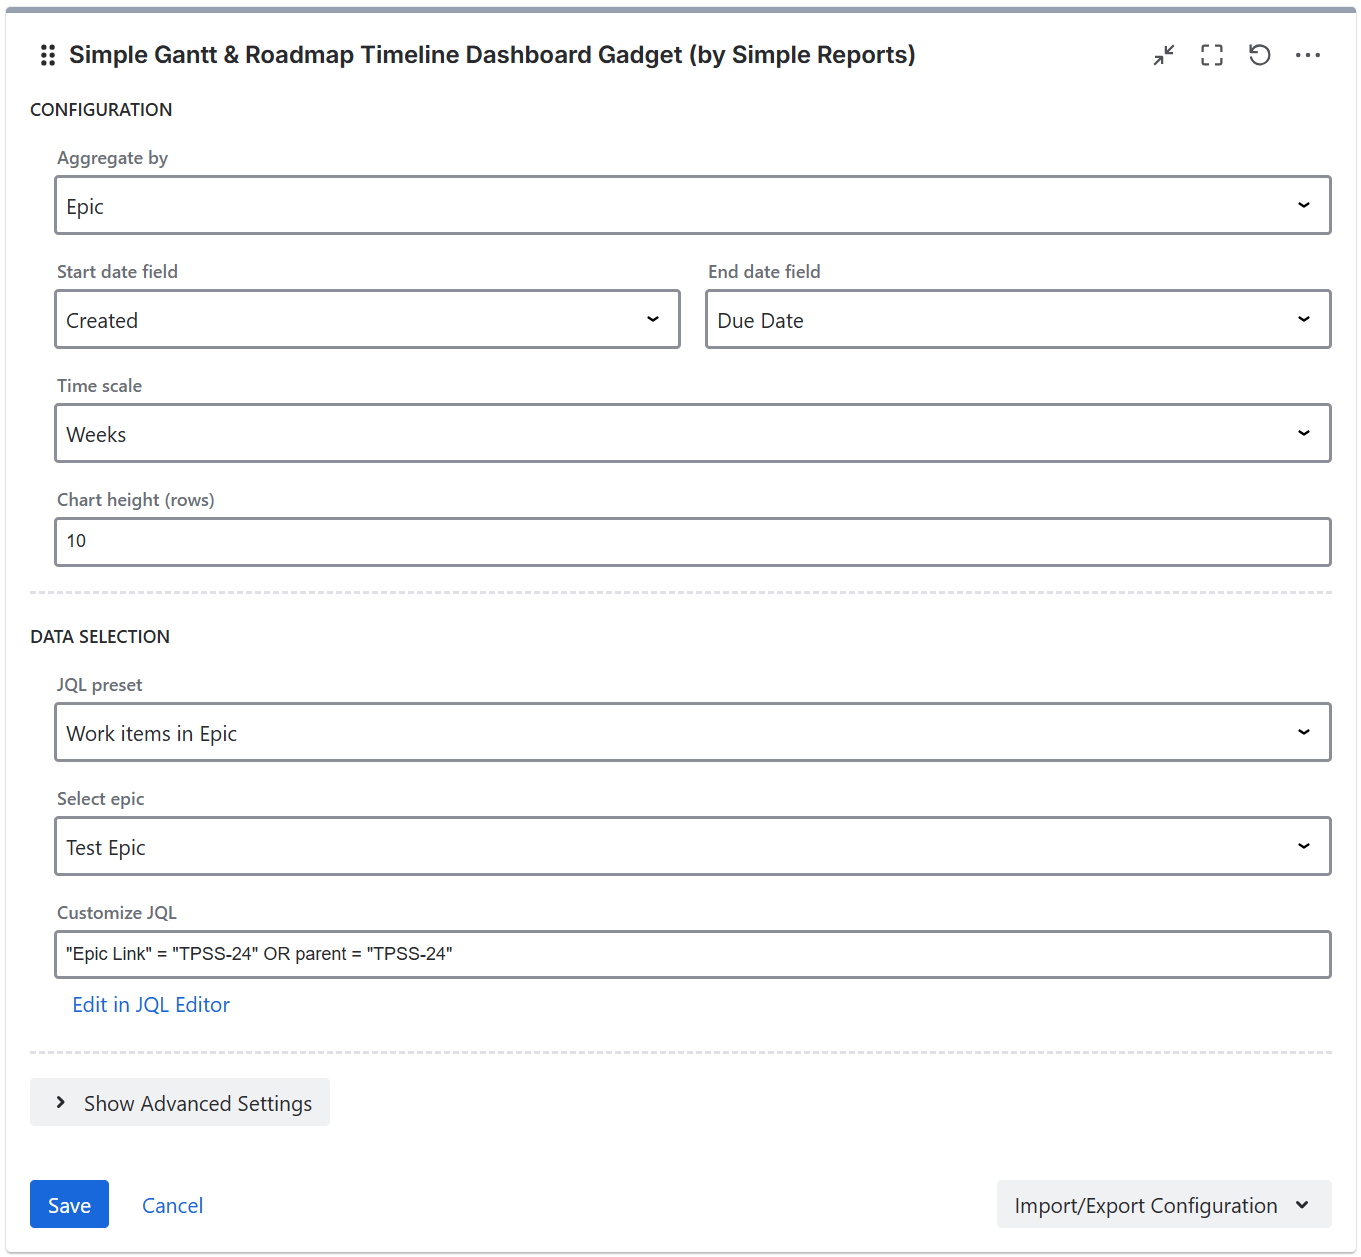Open the Import/Export Configuration menu
Image resolution: width=1361 pixels, height=1257 pixels.
coord(1145,1205)
